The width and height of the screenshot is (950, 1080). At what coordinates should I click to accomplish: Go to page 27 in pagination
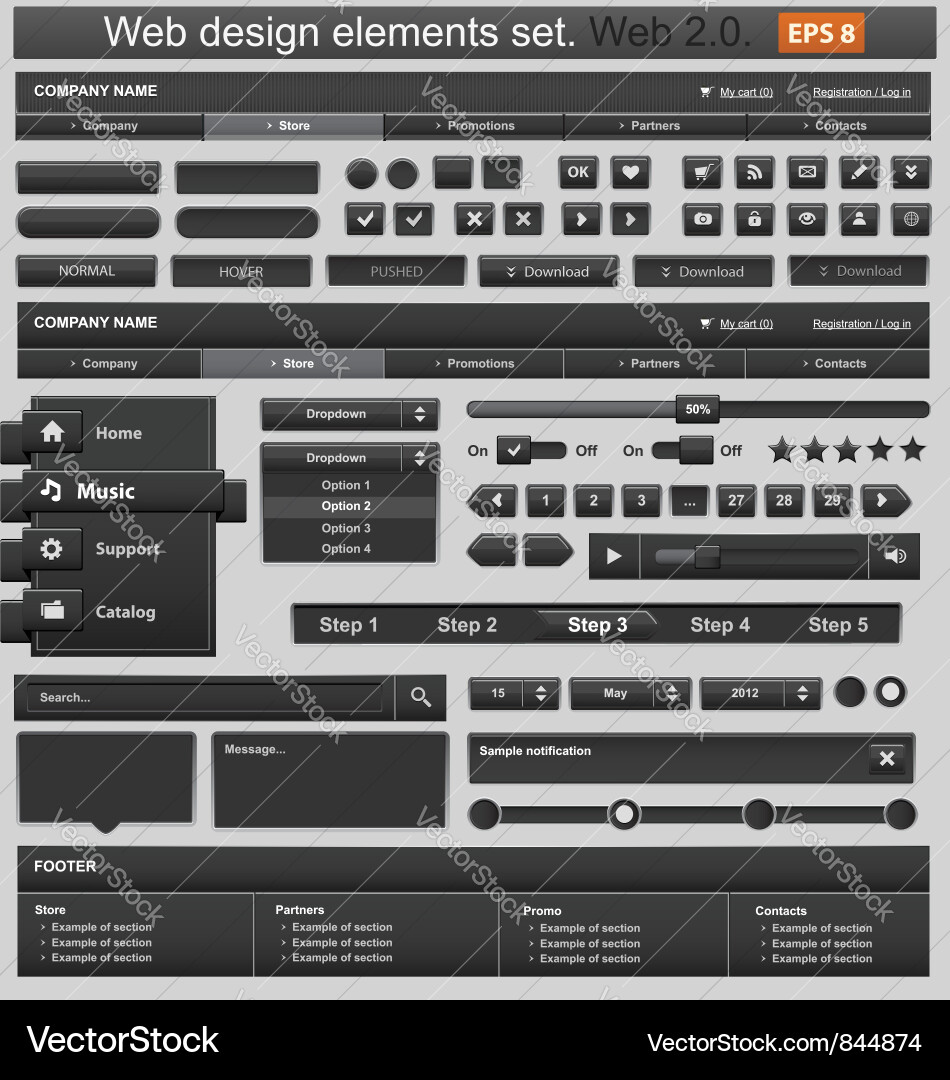tap(736, 500)
